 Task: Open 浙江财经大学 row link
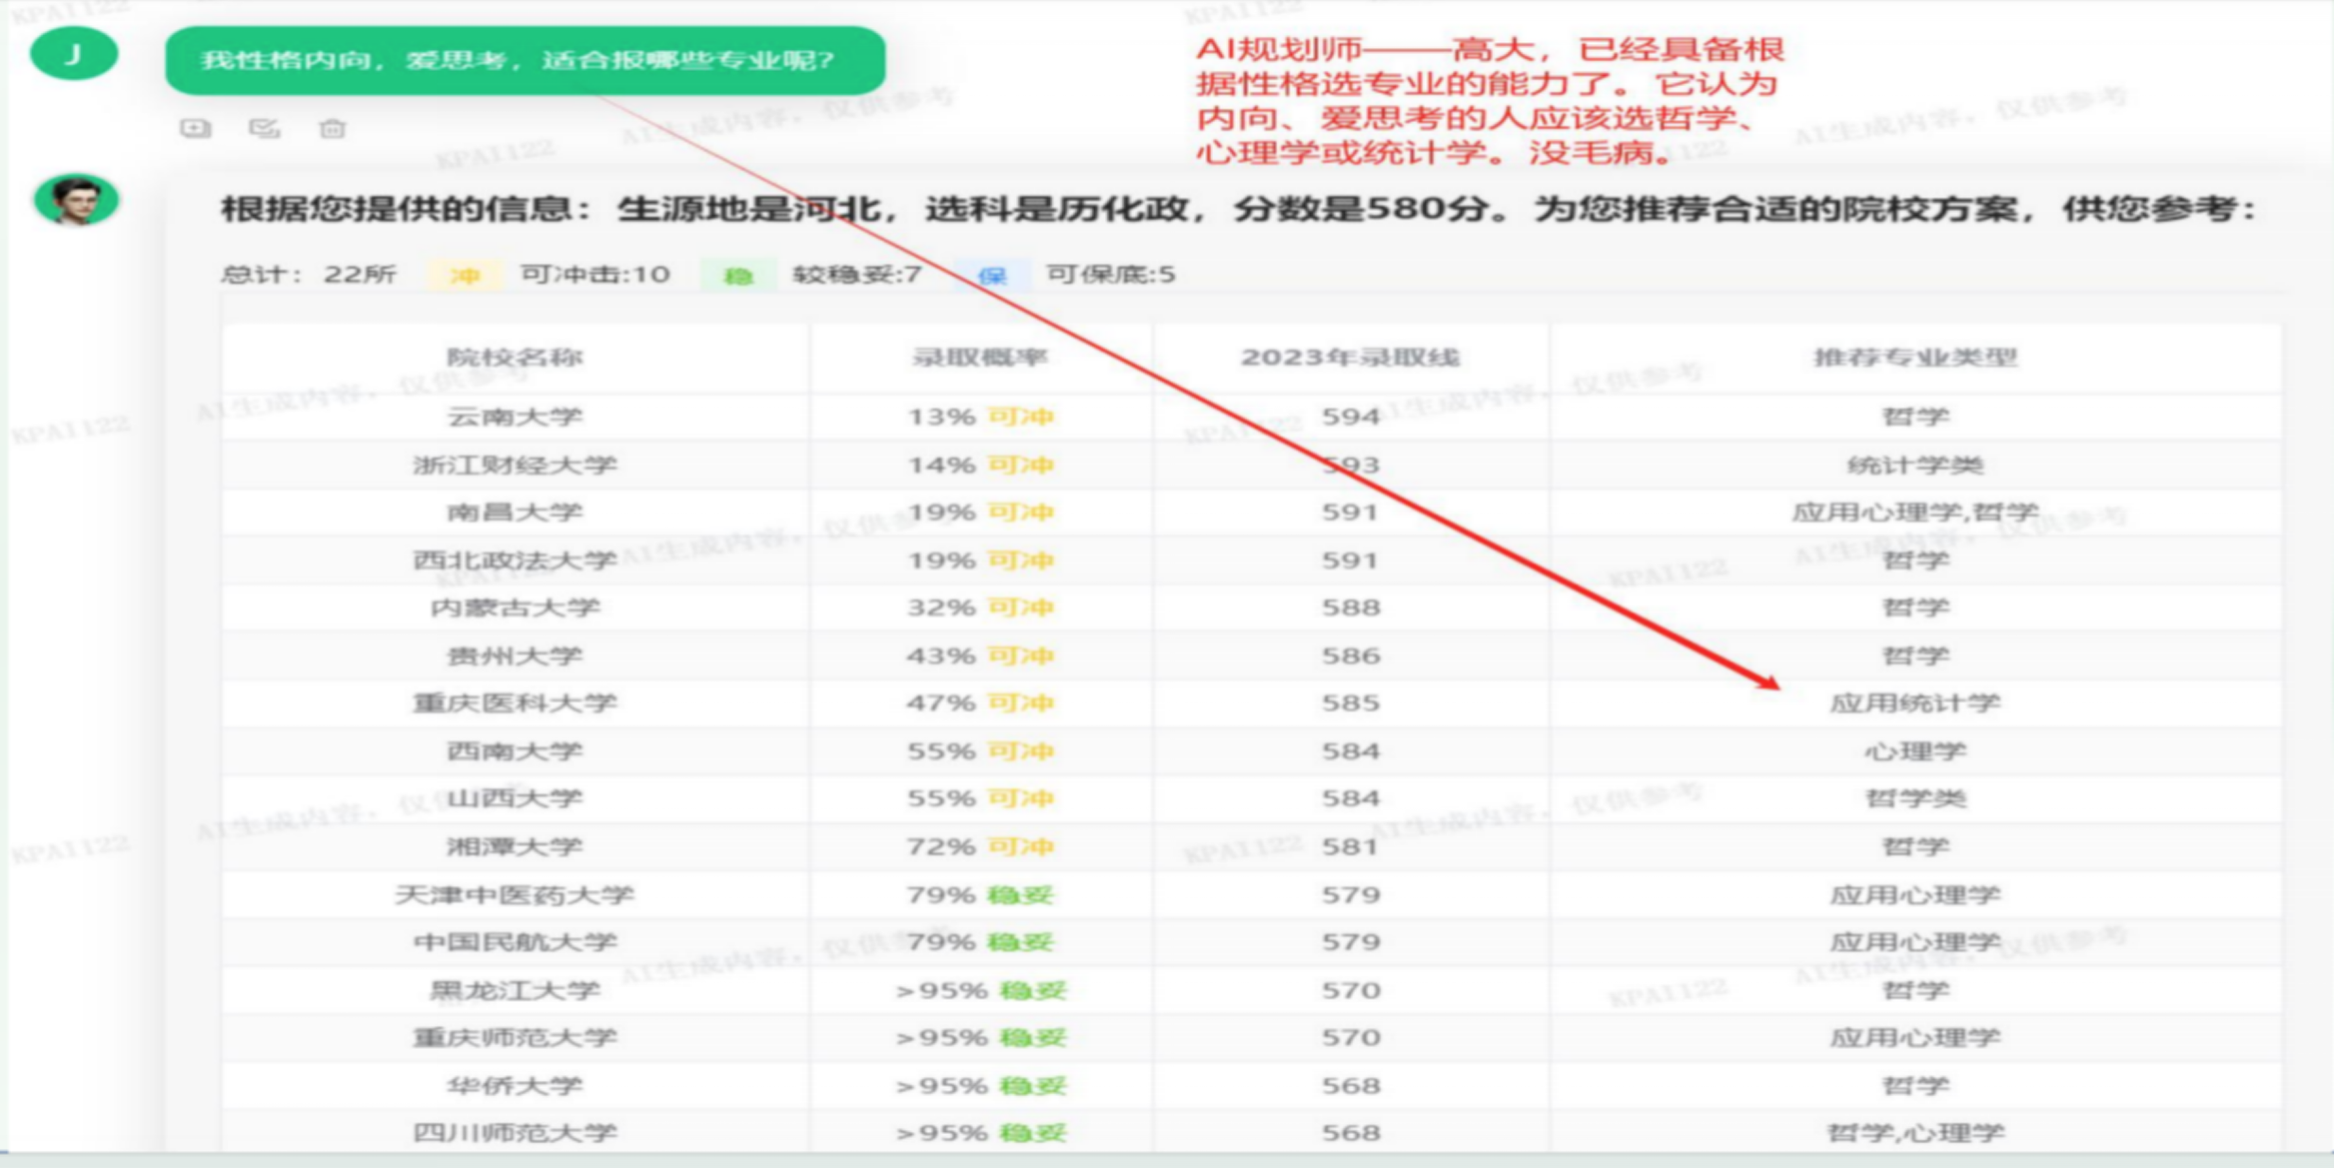click(x=514, y=465)
